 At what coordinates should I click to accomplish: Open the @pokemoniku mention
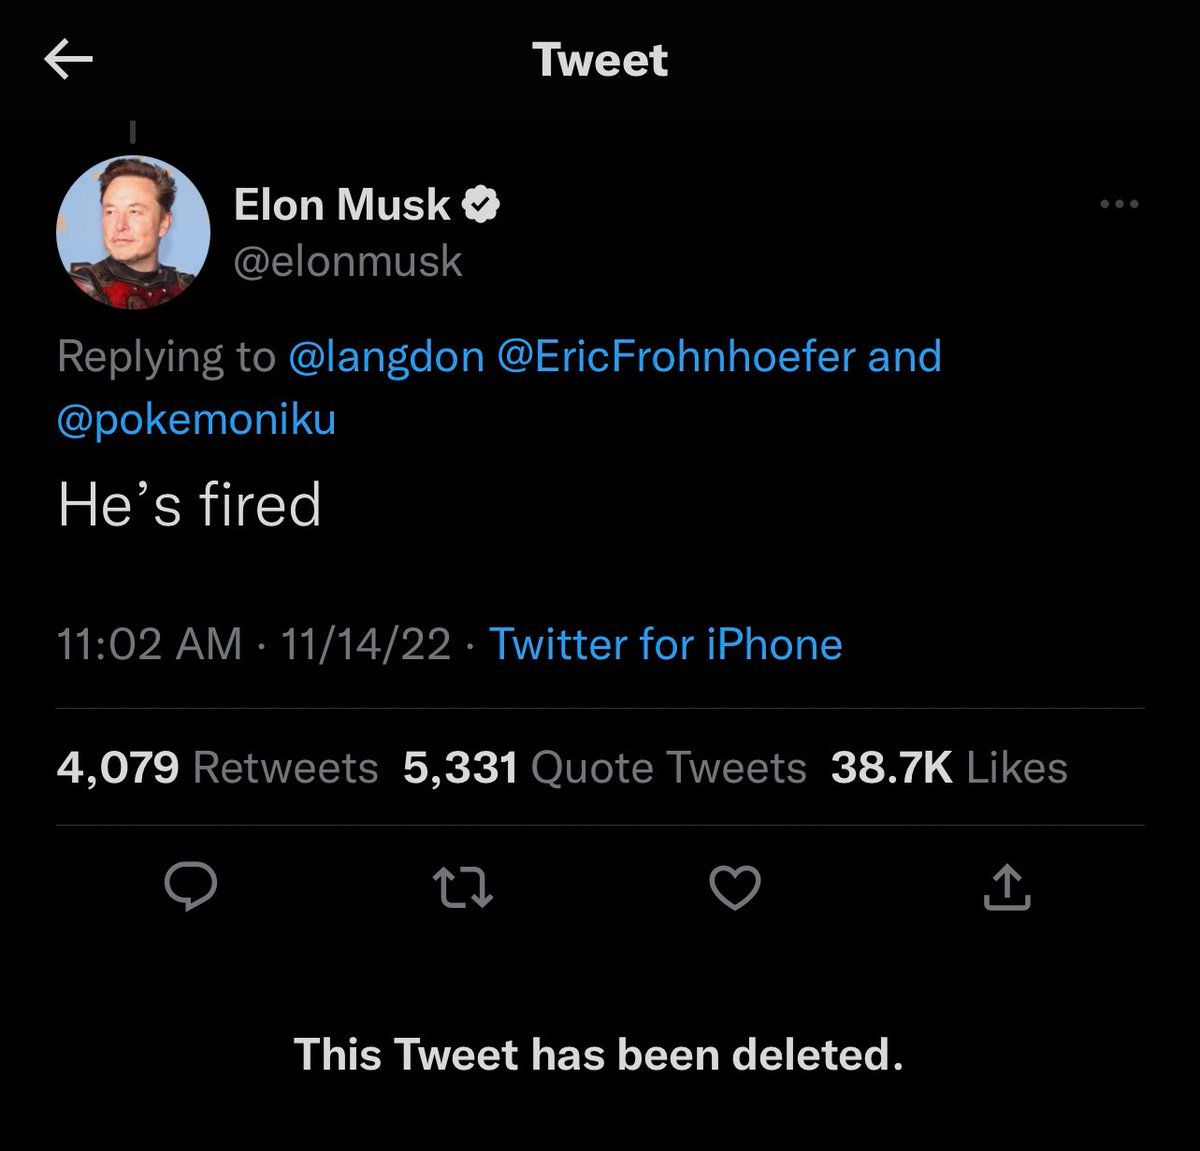[x=197, y=419]
